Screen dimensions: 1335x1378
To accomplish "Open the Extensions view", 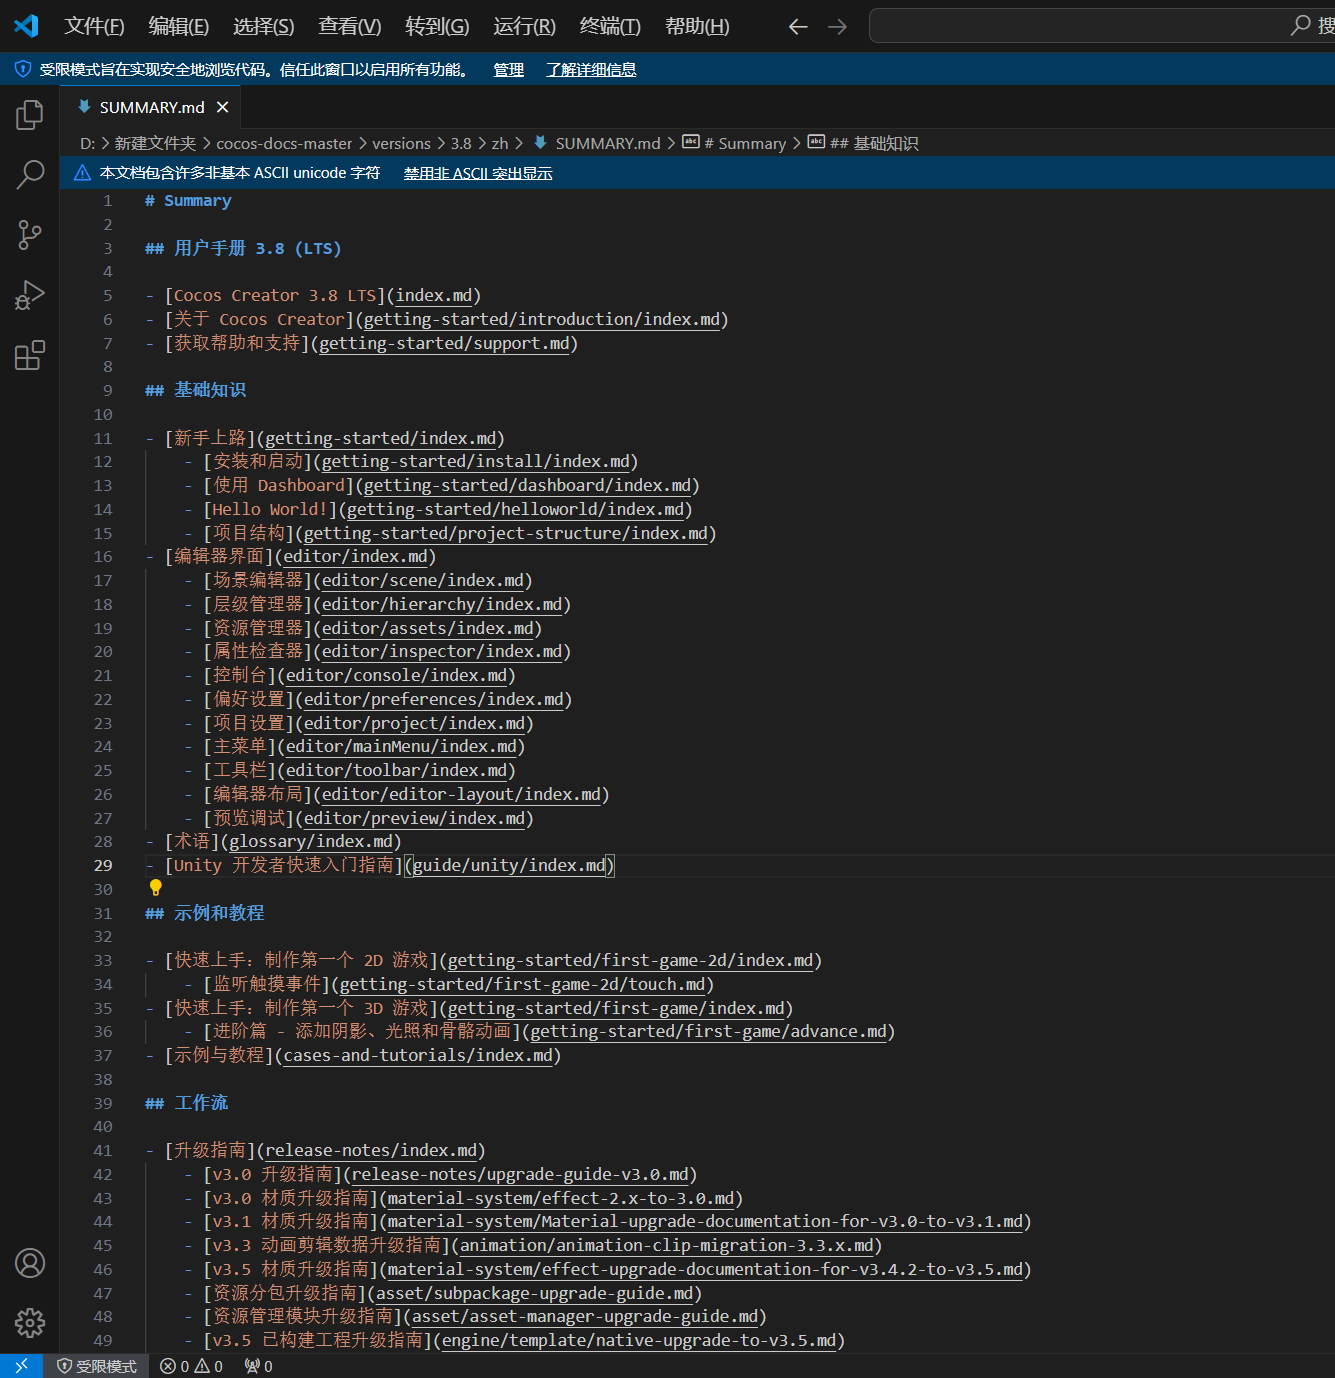I will point(30,355).
